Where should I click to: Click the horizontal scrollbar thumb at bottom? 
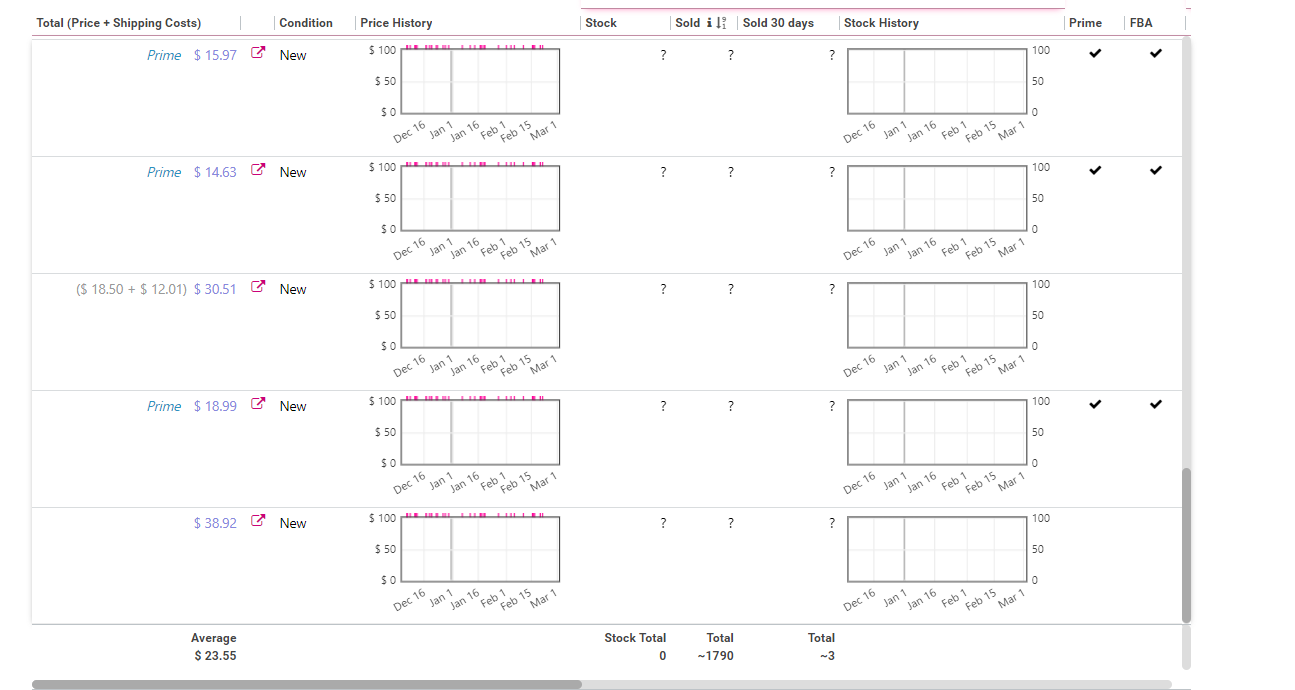coord(307,684)
